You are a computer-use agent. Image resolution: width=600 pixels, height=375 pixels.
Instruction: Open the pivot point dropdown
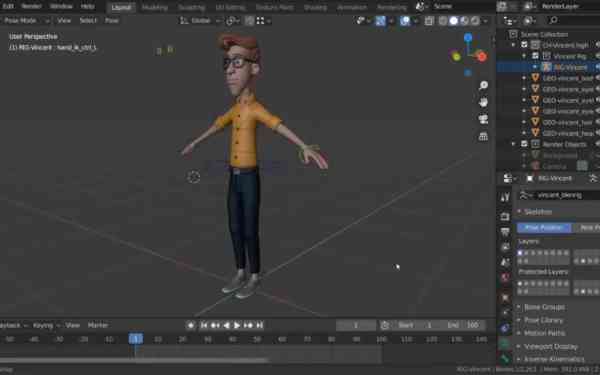[232, 21]
